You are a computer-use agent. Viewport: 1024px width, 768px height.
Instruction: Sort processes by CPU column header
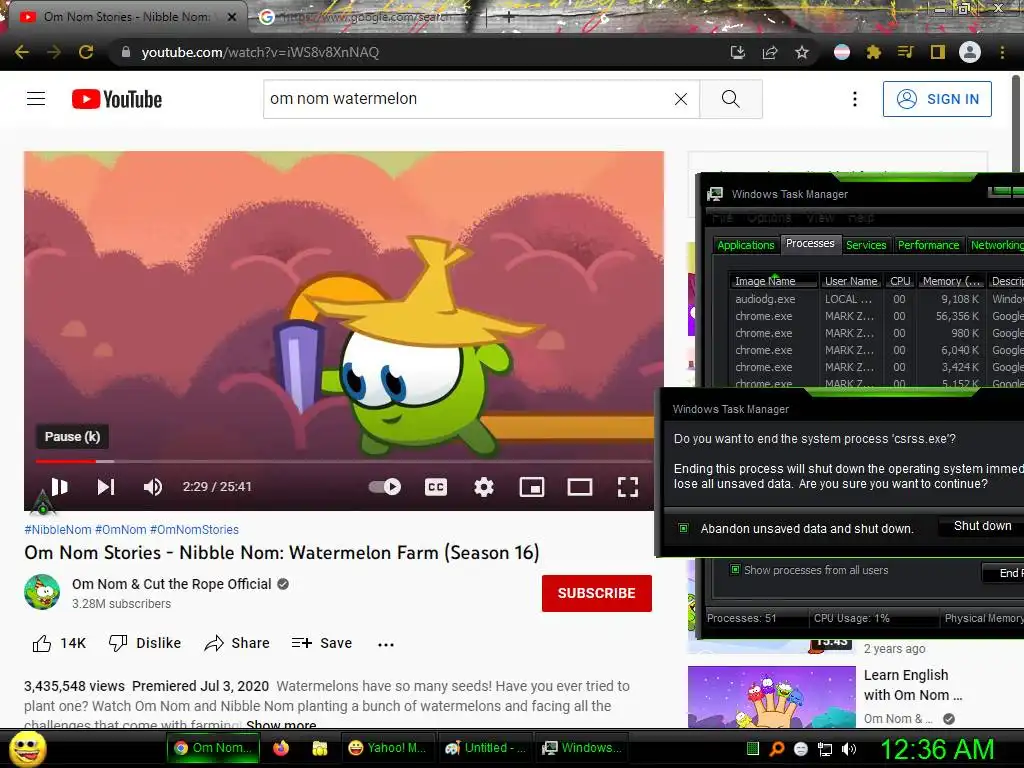click(x=900, y=281)
